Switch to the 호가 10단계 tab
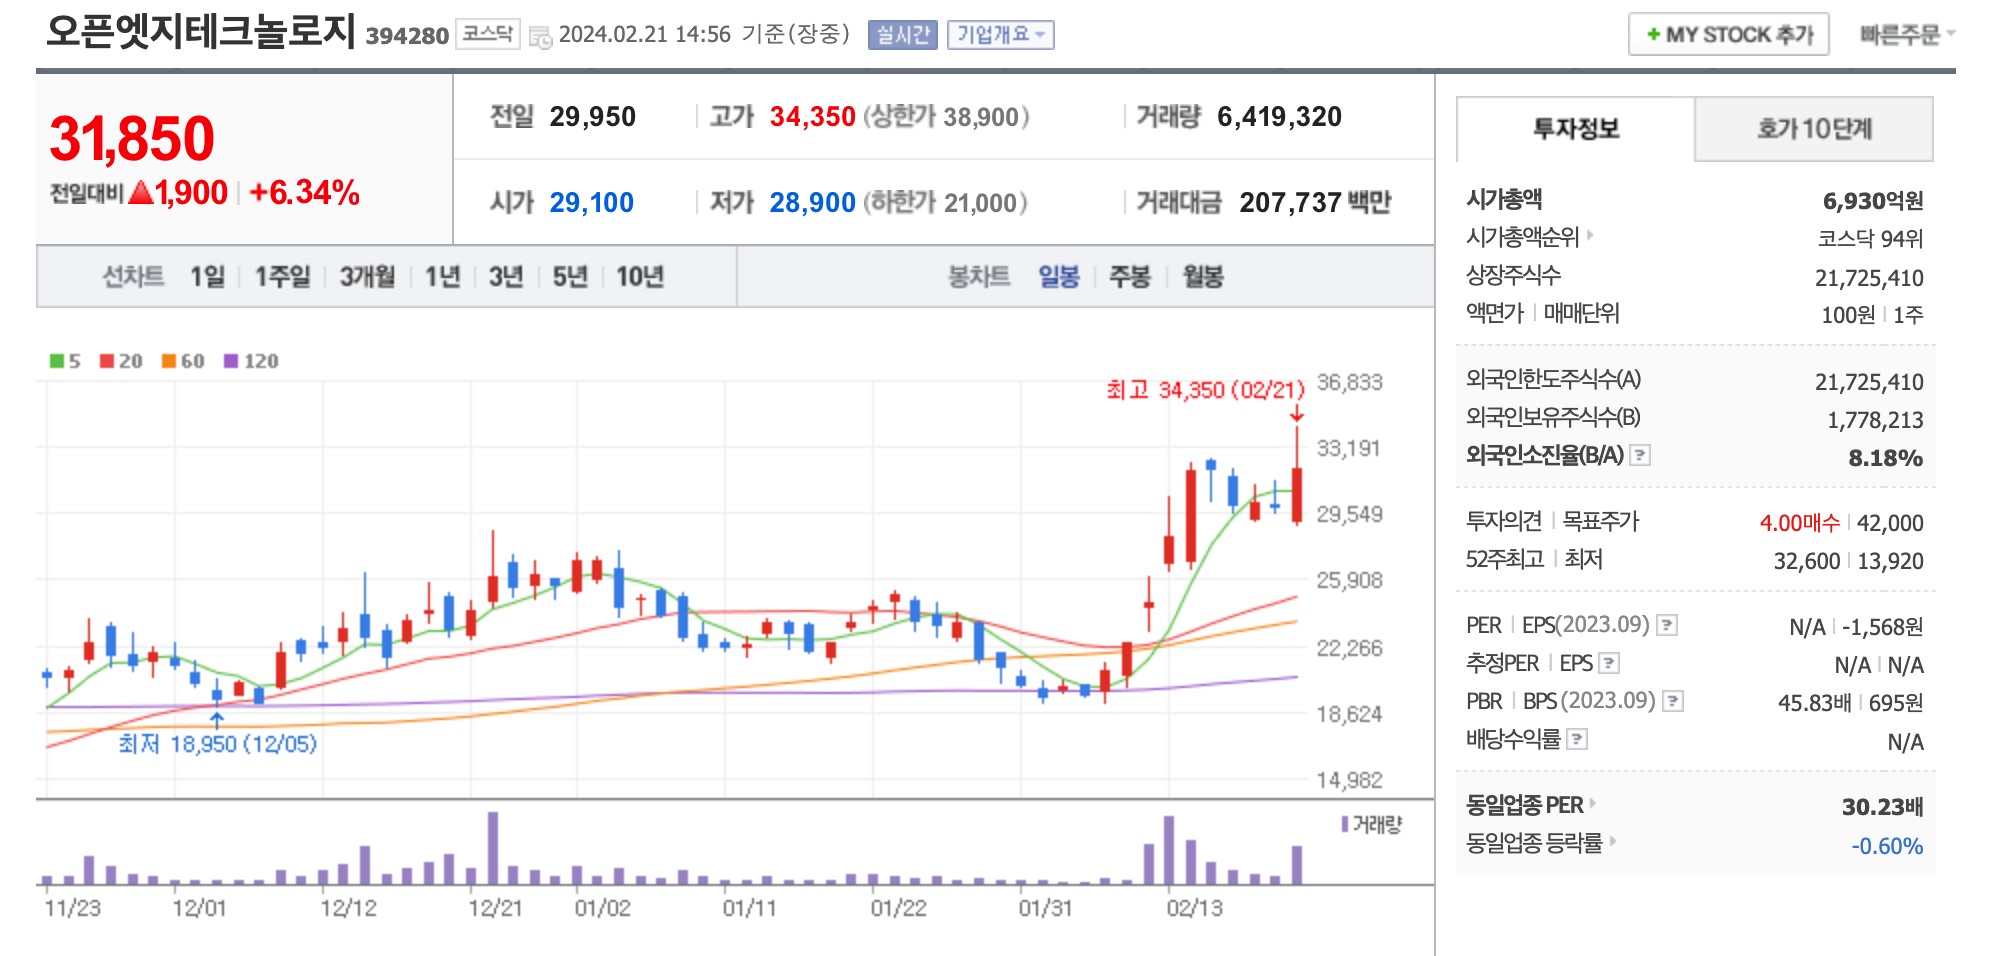Viewport: 1992px width, 956px height. 1816,129
